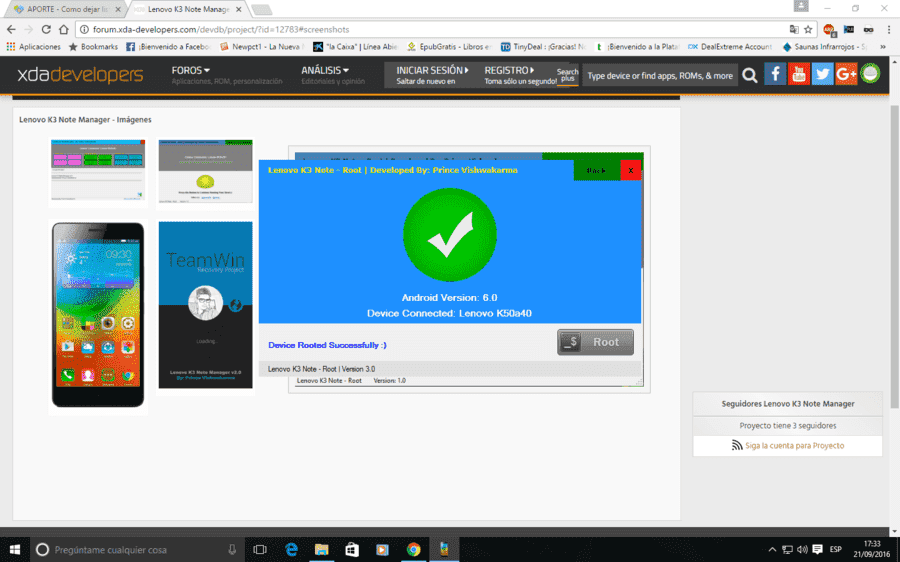
Task: Expand the FOROS dropdown menu
Action: coord(191,71)
